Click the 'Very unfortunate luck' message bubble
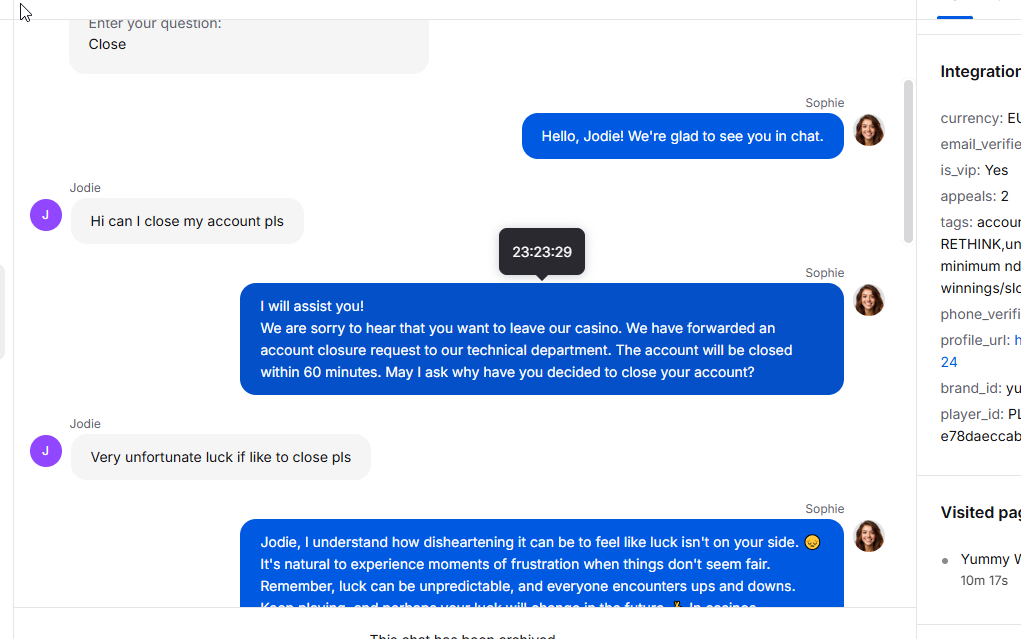 pos(221,457)
